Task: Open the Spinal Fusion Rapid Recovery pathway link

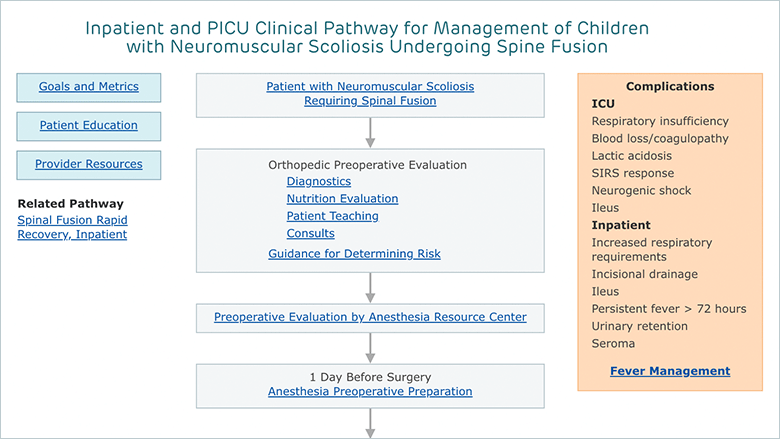Action: click(x=72, y=227)
